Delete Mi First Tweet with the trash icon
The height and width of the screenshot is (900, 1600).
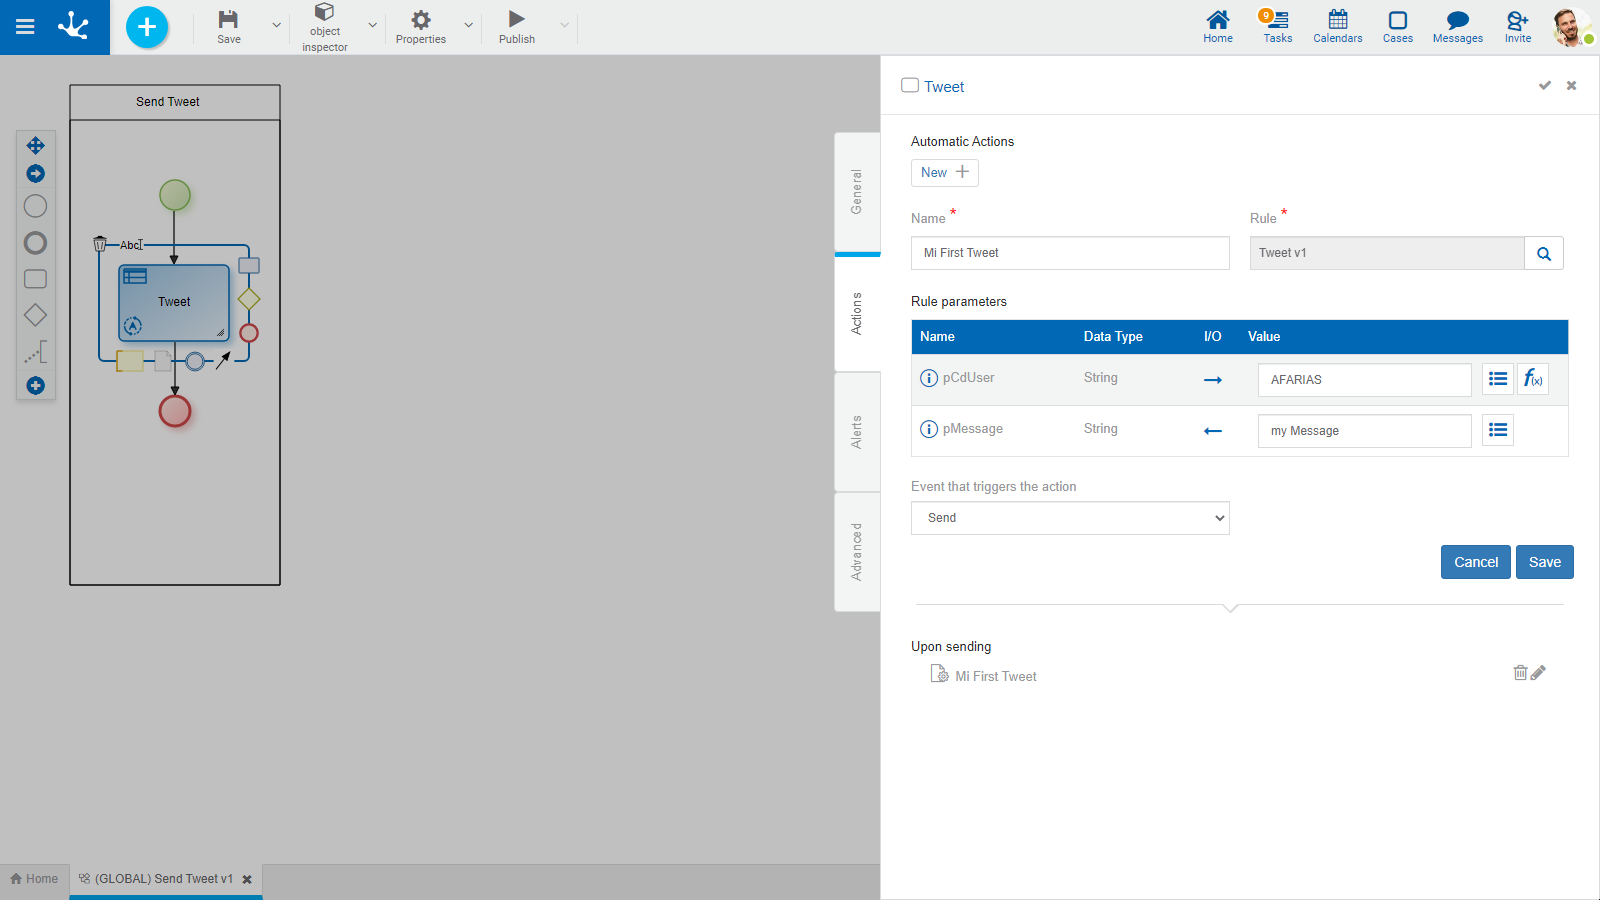coord(1520,673)
